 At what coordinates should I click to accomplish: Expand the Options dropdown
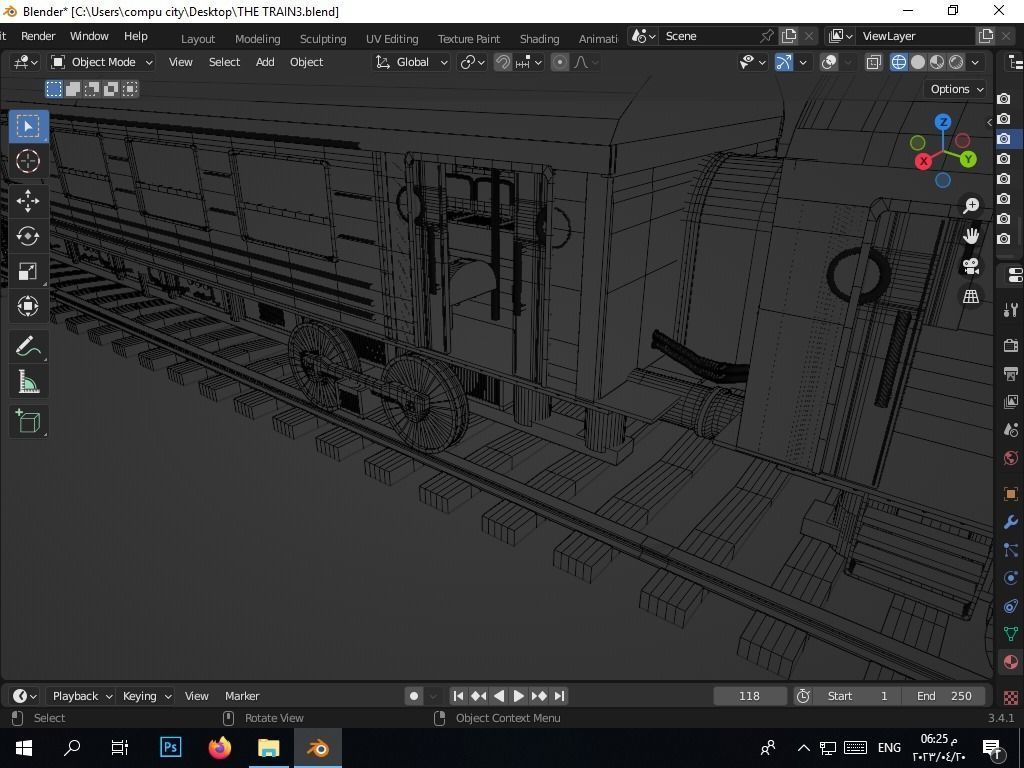tap(957, 89)
